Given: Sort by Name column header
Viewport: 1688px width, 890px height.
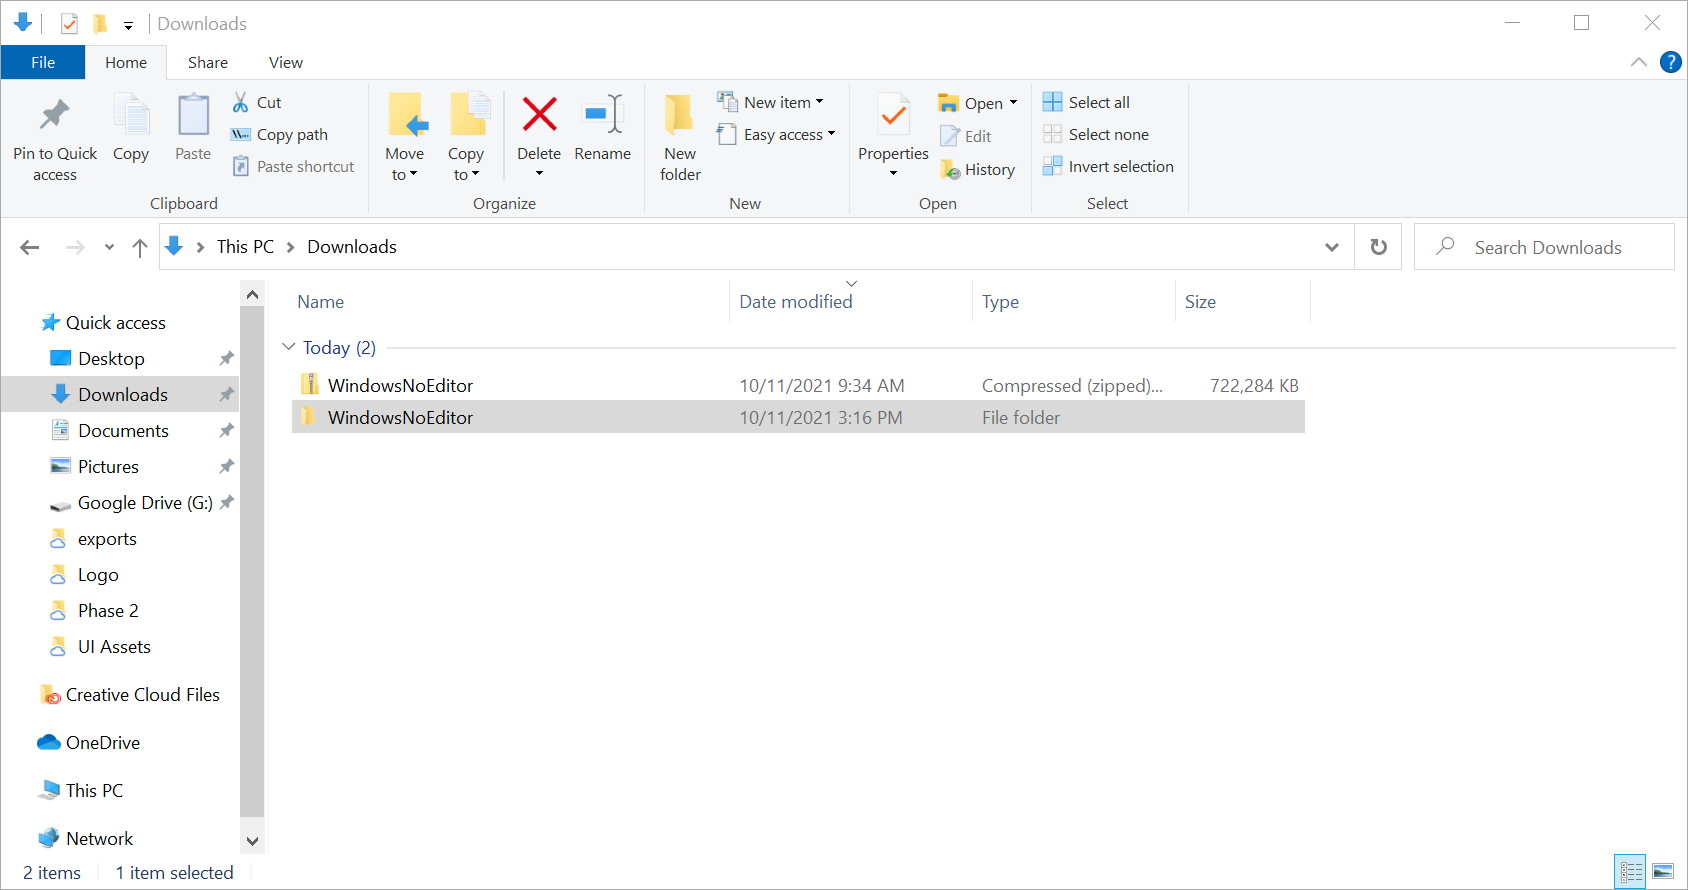Looking at the screenshot, I should pyautogui.click(x=510, y=301).
